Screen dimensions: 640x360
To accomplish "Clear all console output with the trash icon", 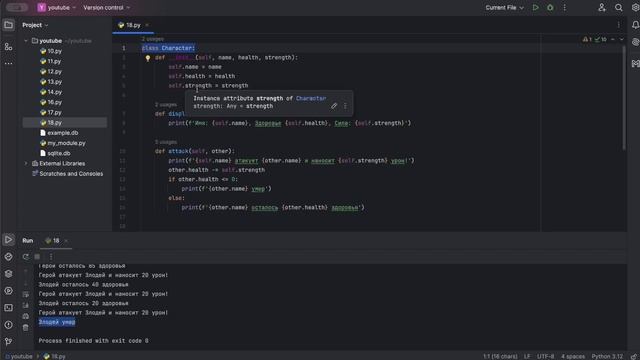I will tap(26, 328).
